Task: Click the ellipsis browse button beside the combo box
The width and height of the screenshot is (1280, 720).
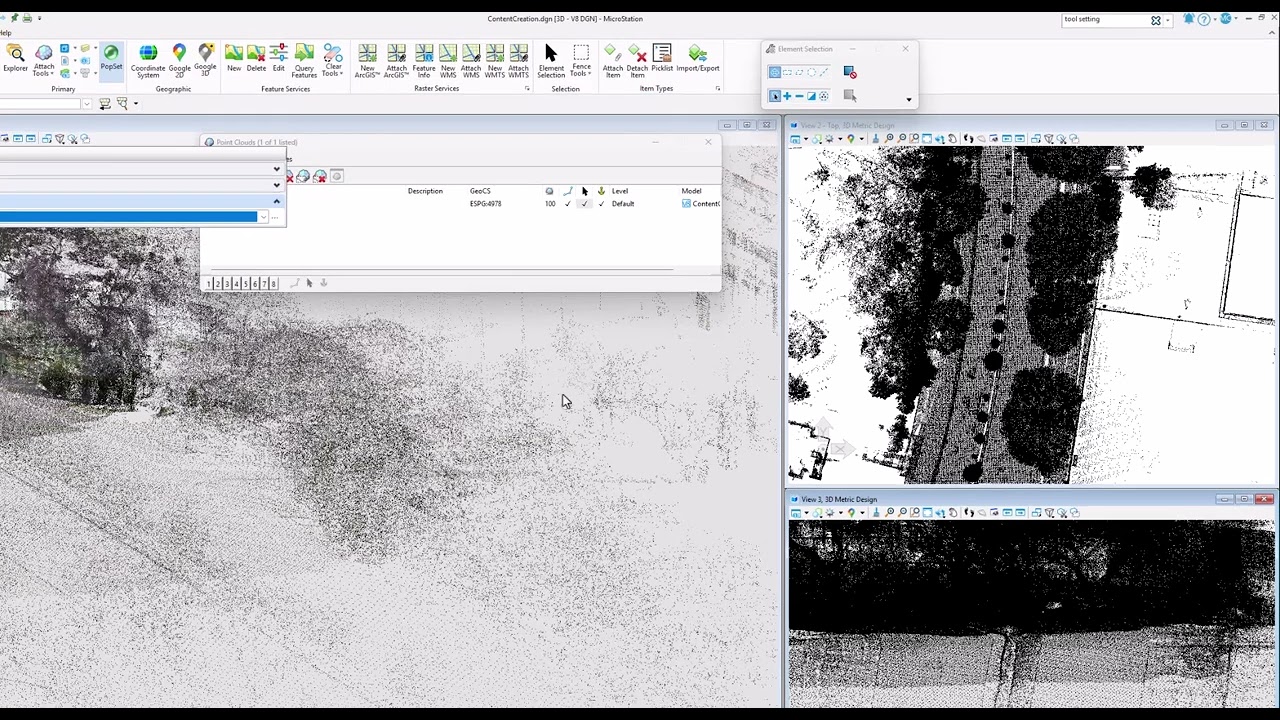Action: pos(274,217)
